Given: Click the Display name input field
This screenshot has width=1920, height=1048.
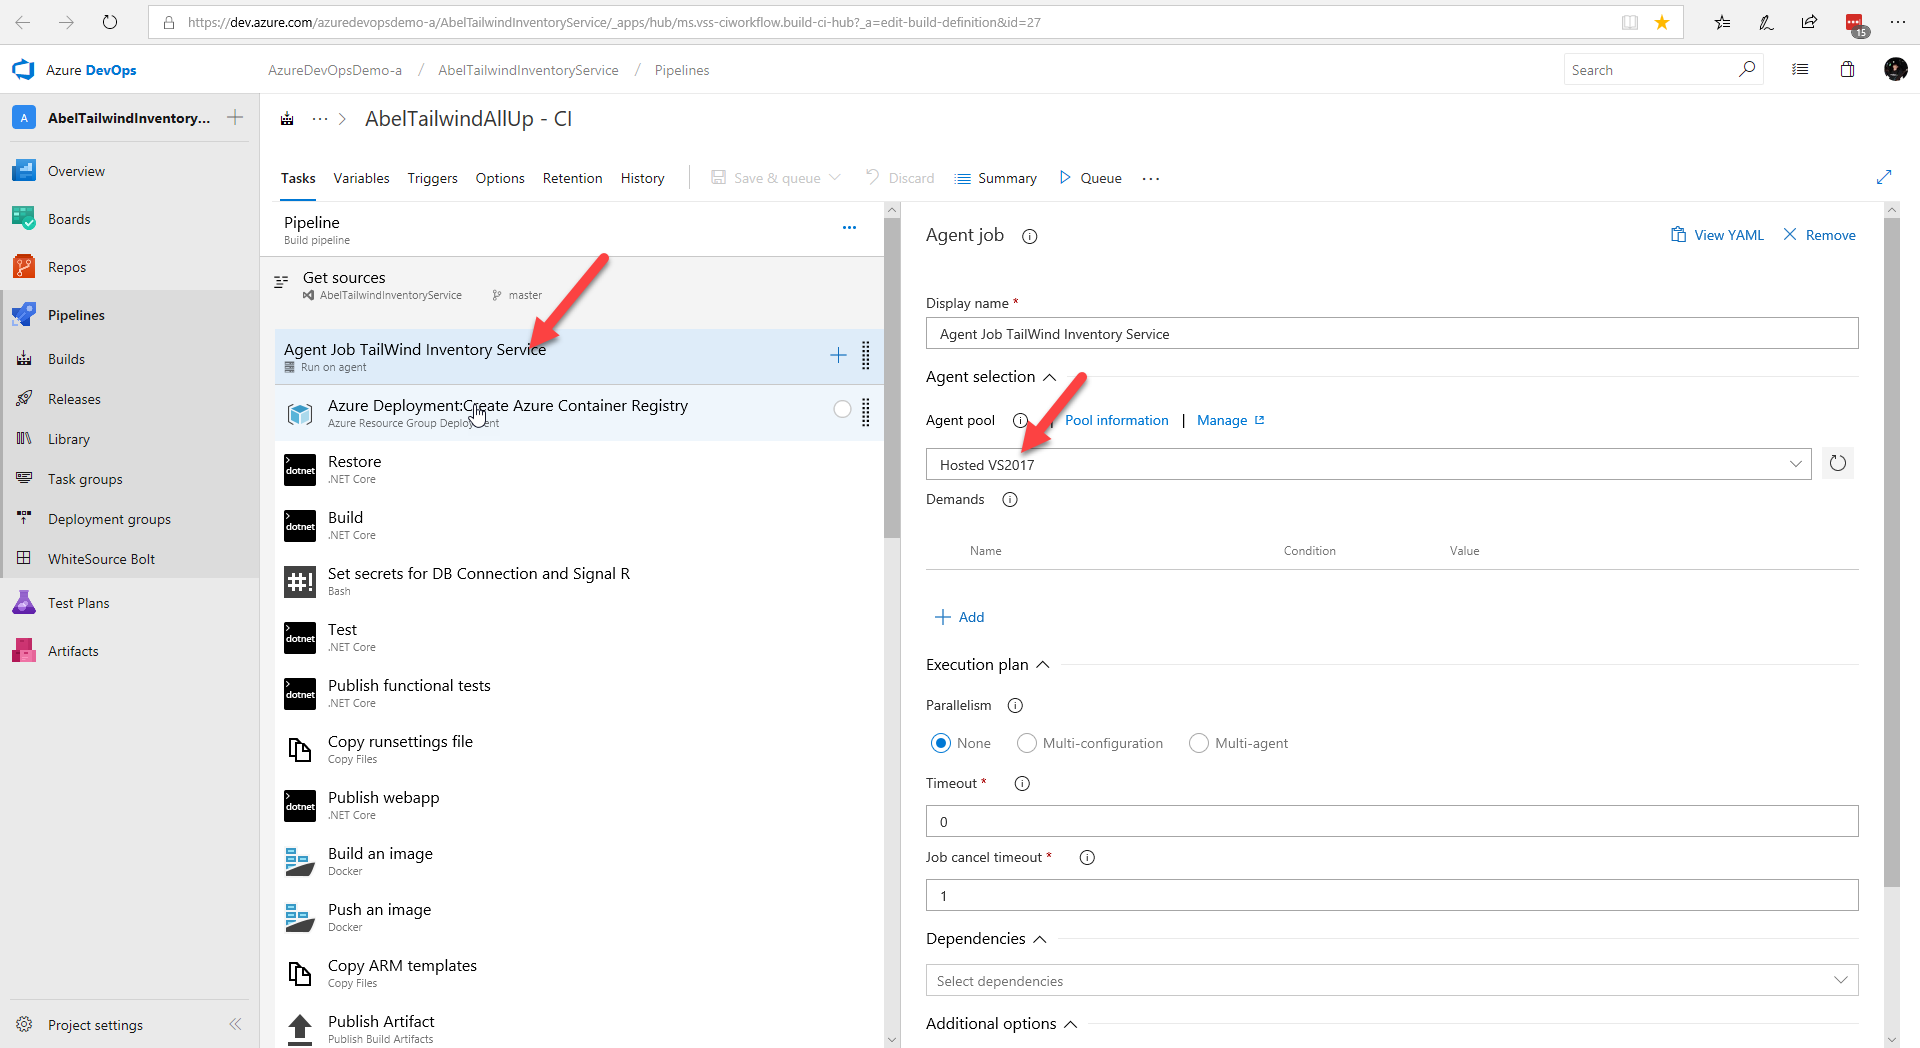Looking at the screenshot, I should pos(1392,333).
